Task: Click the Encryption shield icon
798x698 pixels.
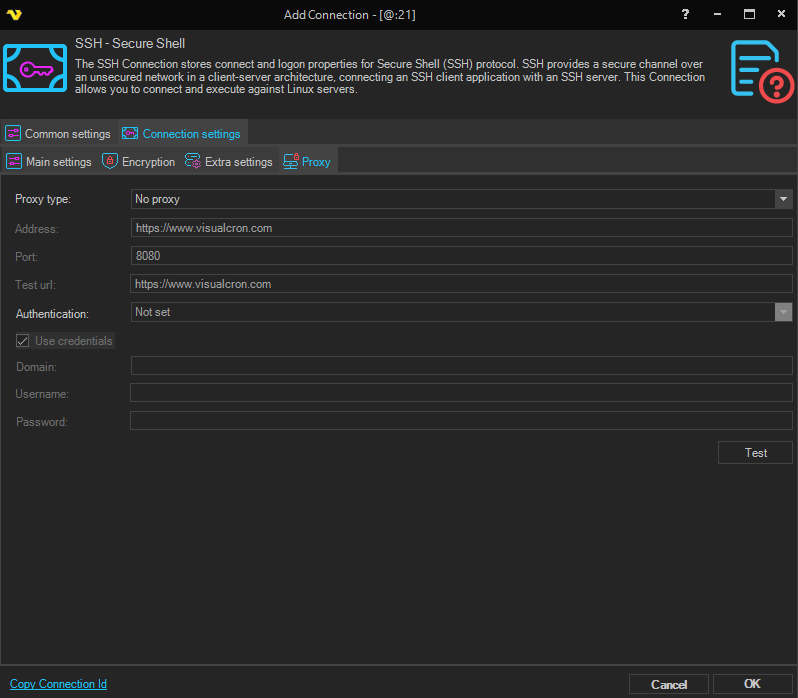Action: pyautogui.click(x=110, y=161)
